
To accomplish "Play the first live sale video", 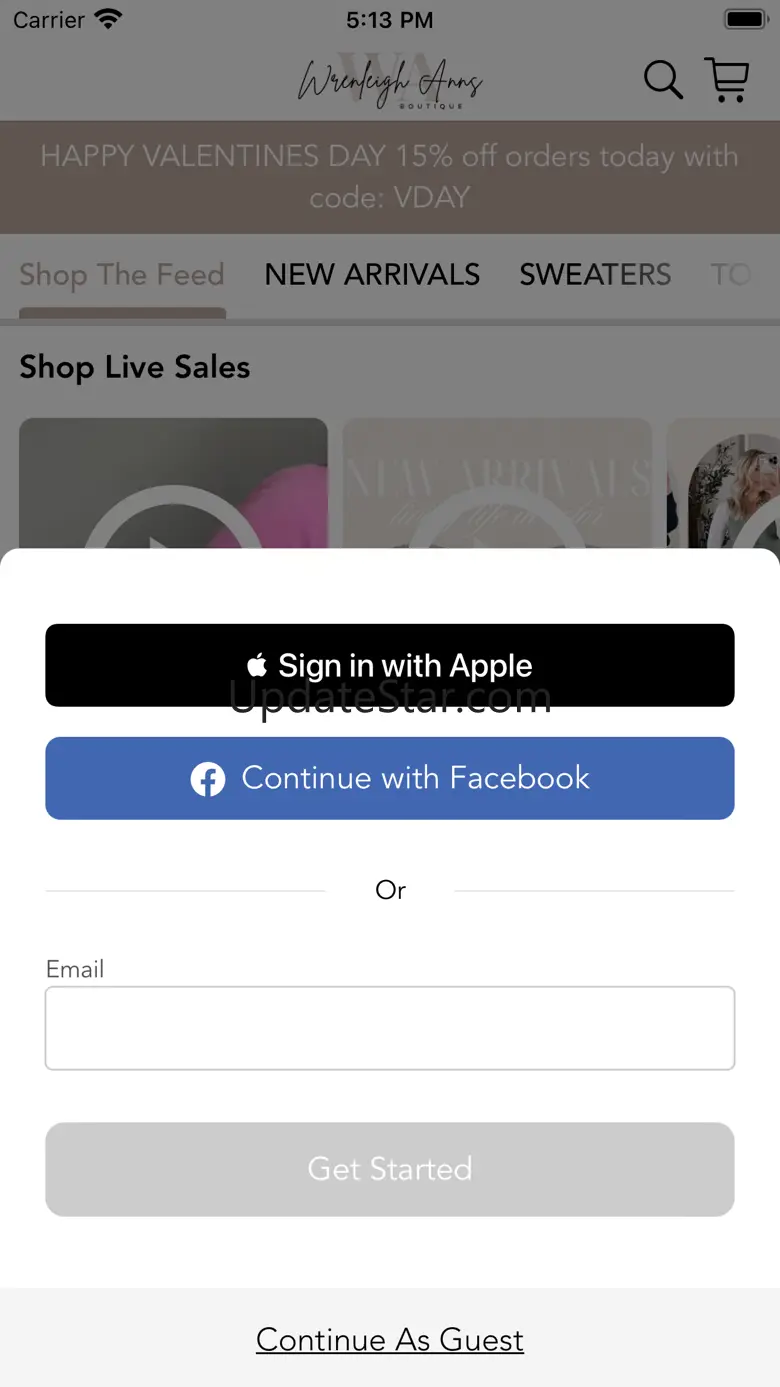I will tap(173, 484).
